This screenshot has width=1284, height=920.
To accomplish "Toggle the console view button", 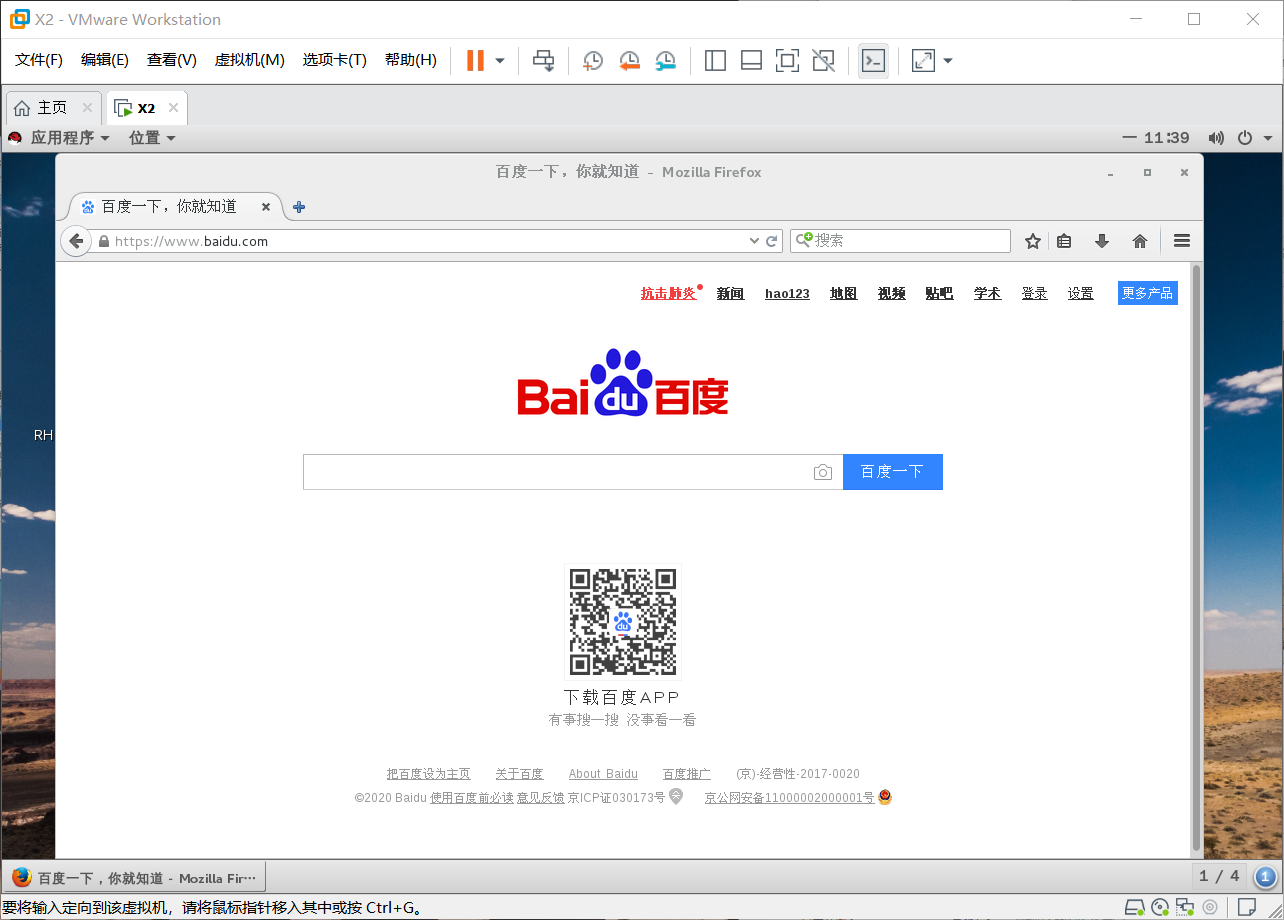I will [x=873, y=61].
